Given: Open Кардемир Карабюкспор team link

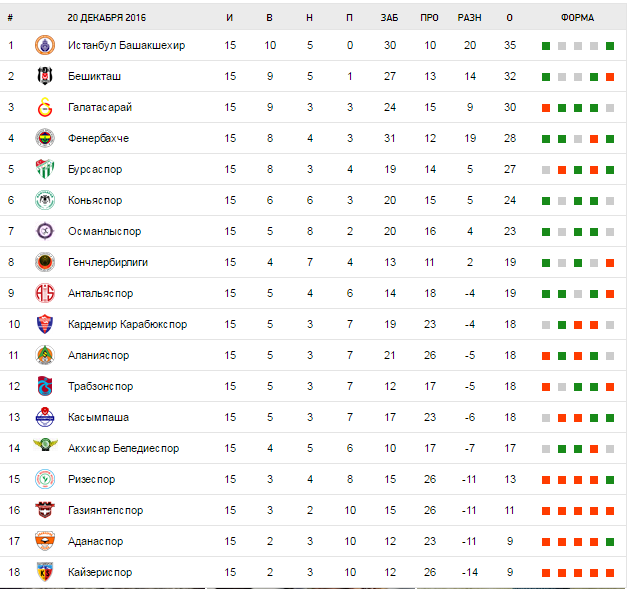Looking at the screenshot, I should point(127,324).
